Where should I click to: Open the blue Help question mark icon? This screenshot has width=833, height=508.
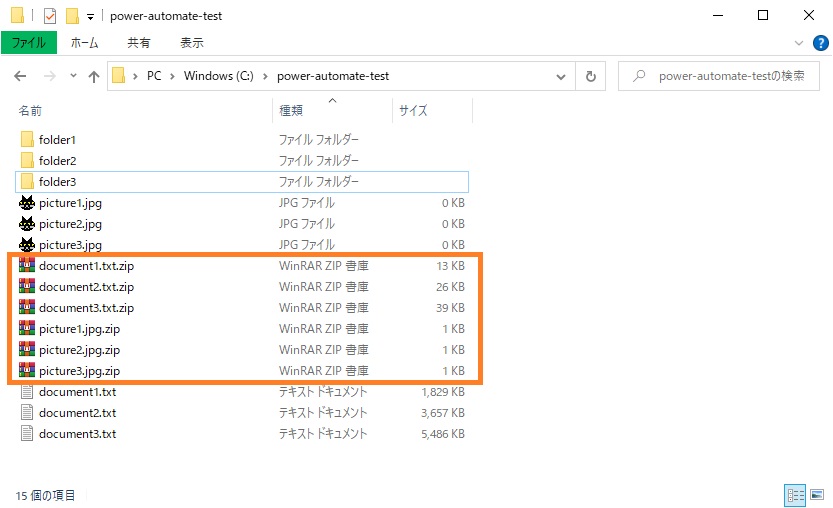[821, 43]
